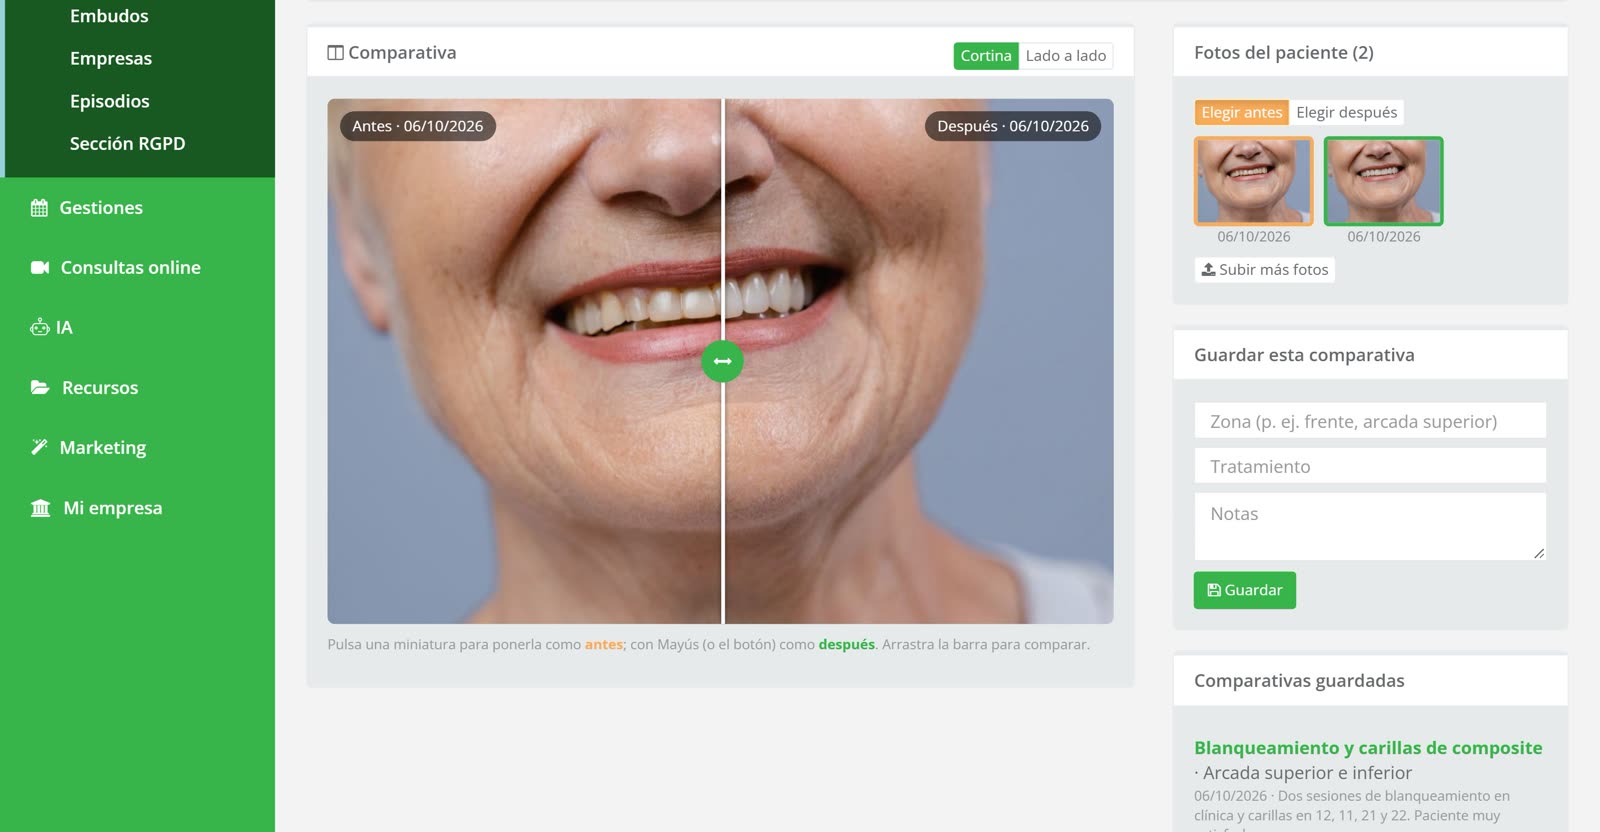Switch comparison to Cortina mode
The height and width of the screenshot is (832, 1600).
986,56
